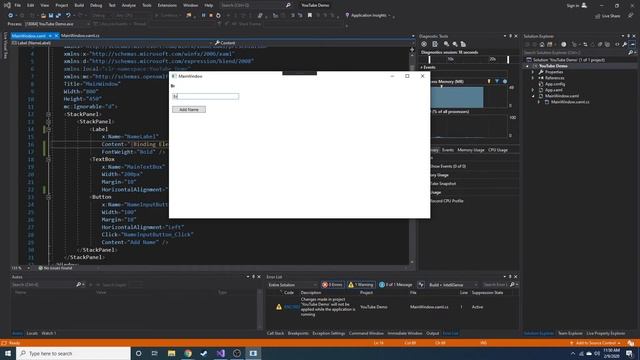Click the bookmark toolbar icon
The height and width of the screenshot is (360, 640).
[x=310, y=16]
